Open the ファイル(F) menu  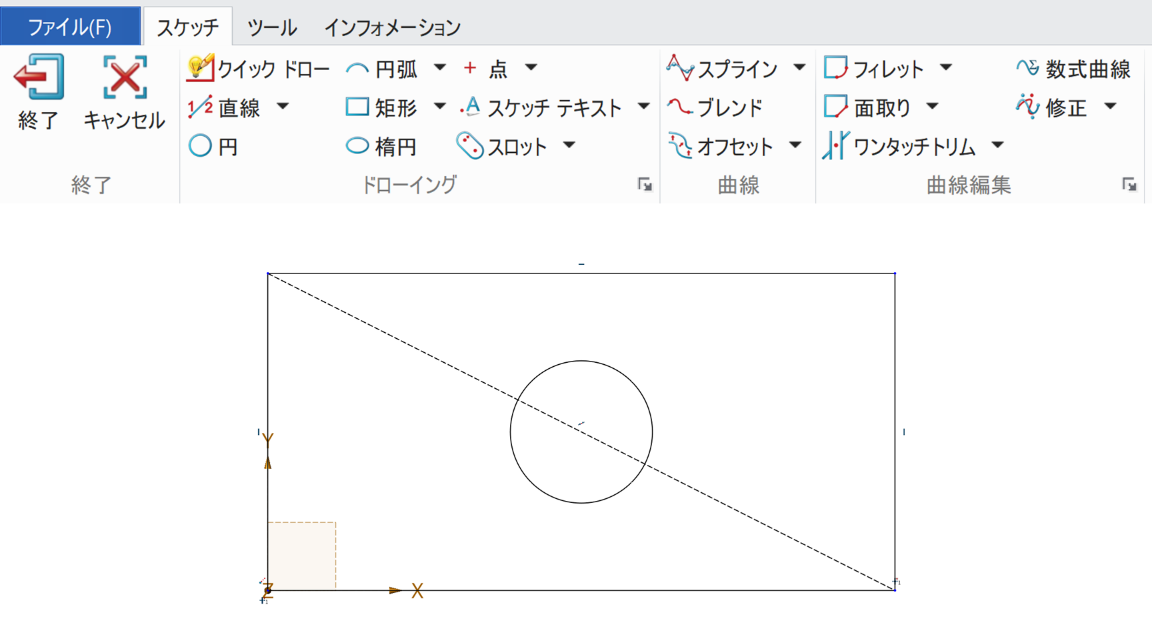(69, 27)
